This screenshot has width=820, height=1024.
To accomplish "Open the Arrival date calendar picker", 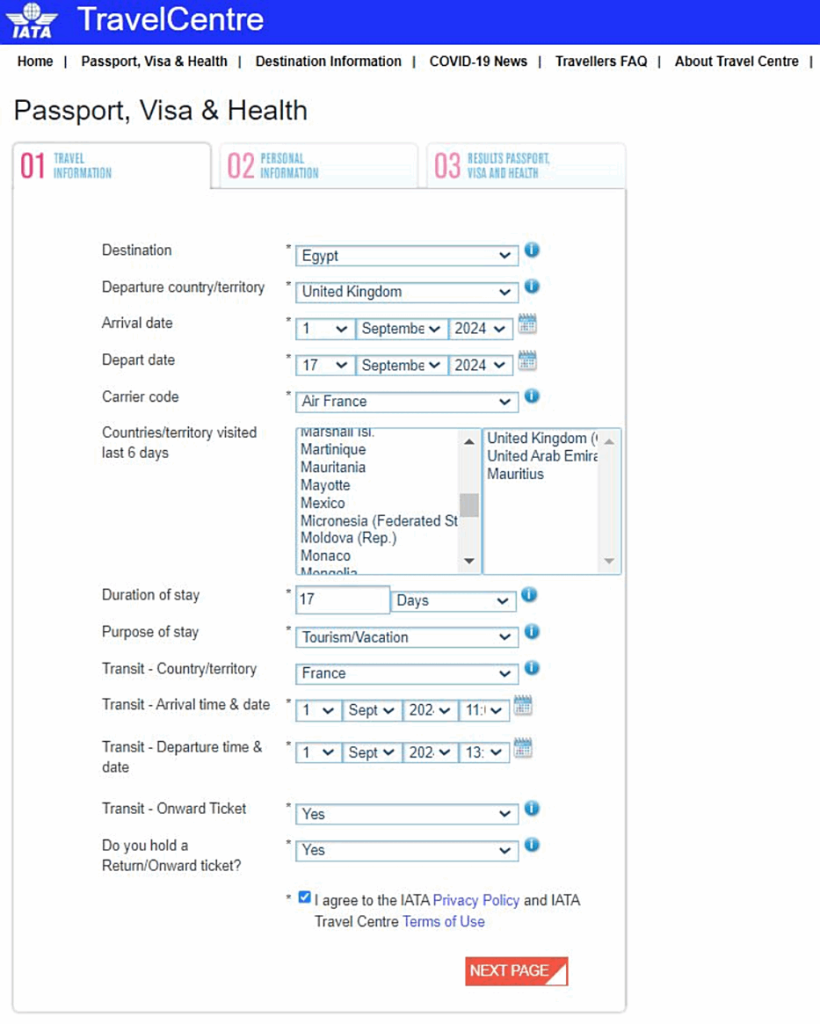I will pos(527,324).
